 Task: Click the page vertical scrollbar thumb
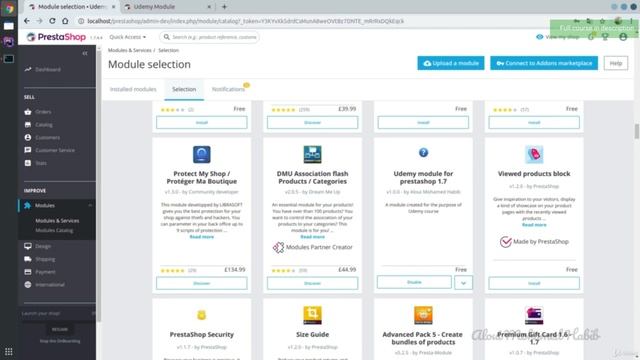[x=636, y=131]
